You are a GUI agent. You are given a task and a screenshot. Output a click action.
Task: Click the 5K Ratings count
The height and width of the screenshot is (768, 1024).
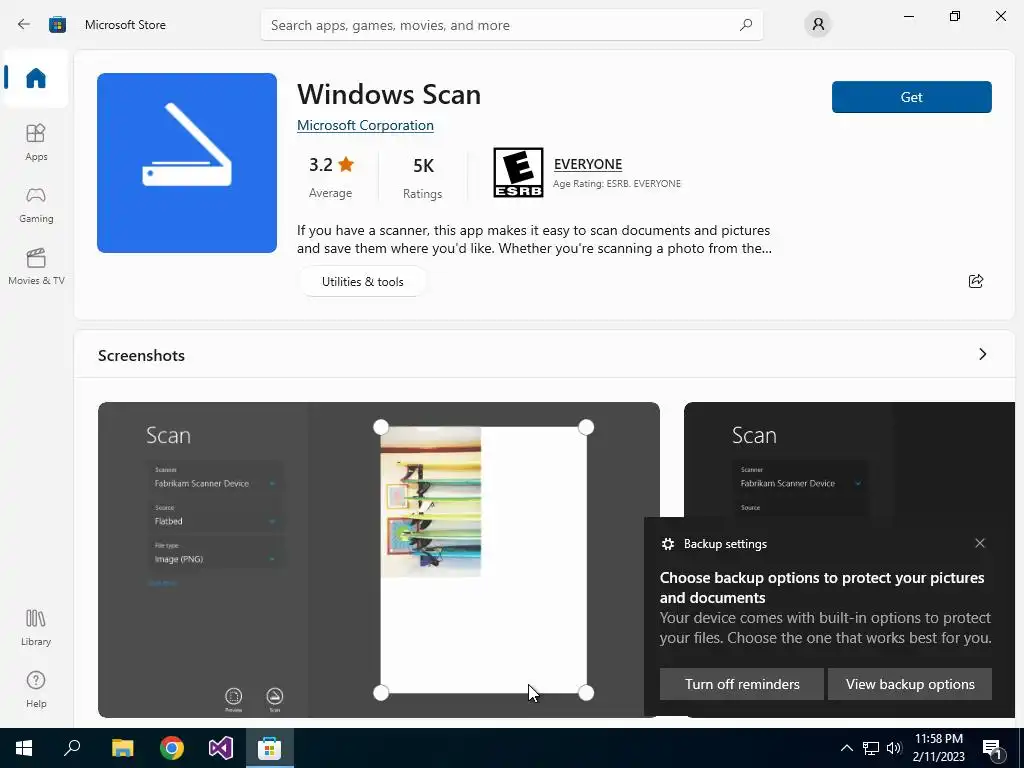[423, 178]
